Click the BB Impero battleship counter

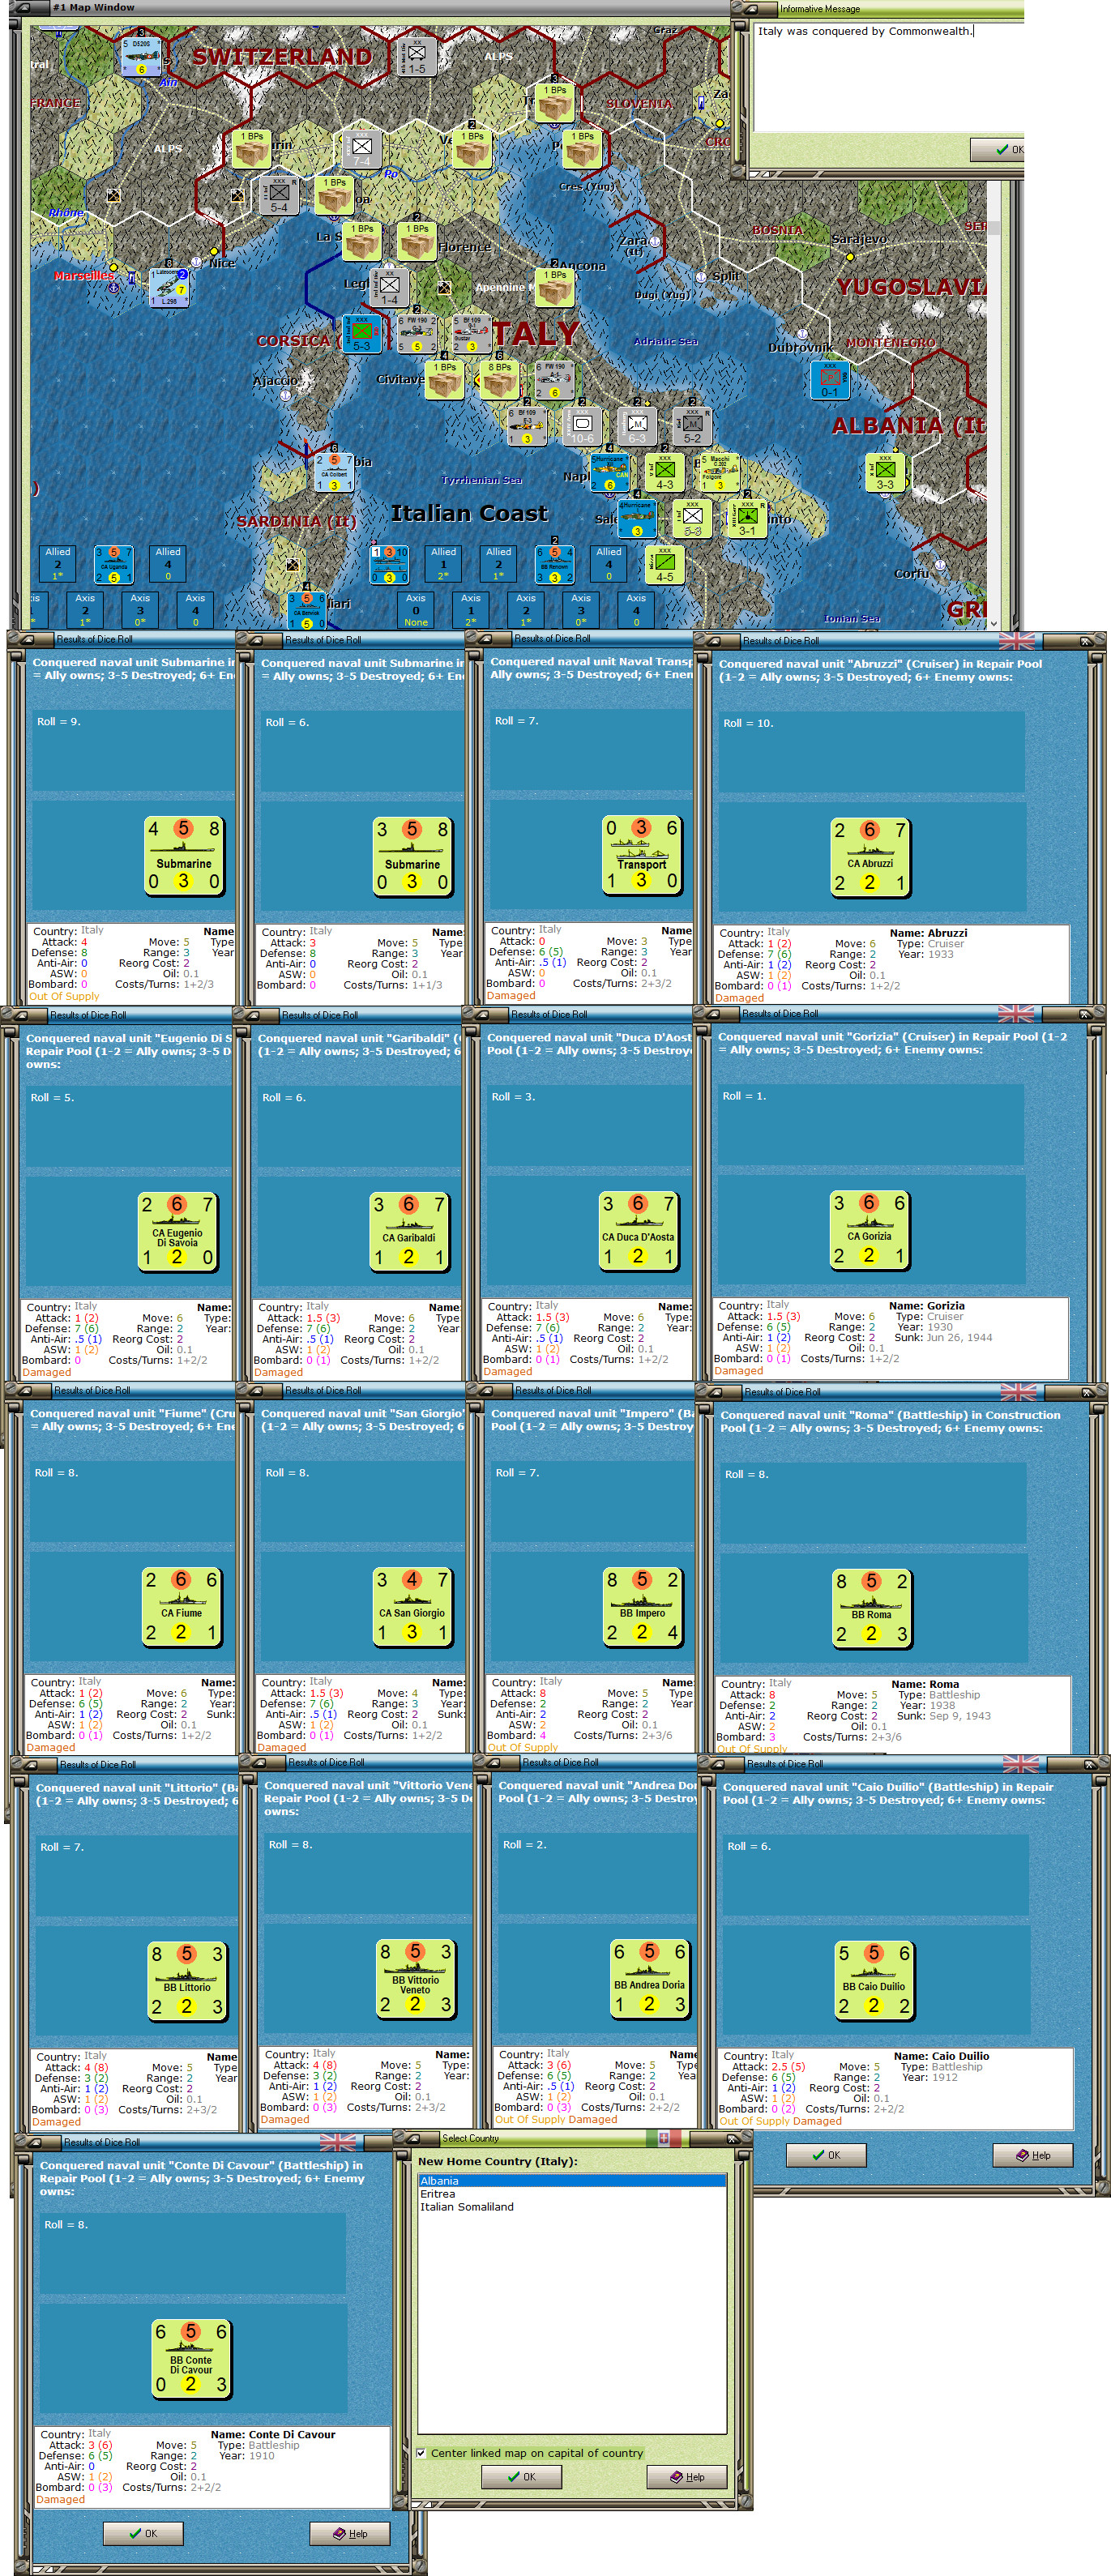pos(642,1607)
